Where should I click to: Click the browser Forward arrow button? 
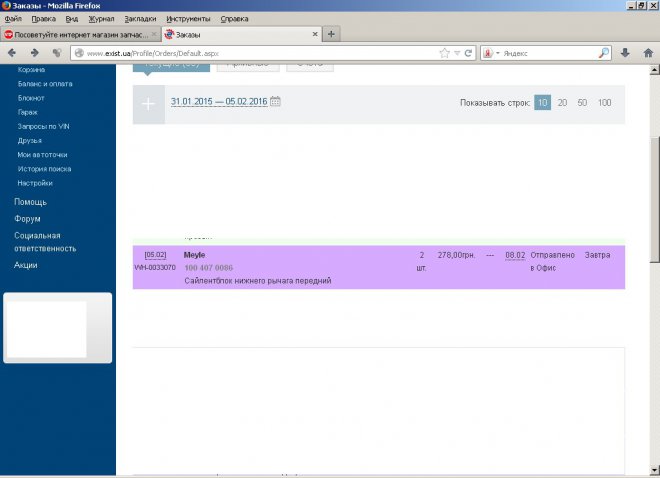[35, 53]
